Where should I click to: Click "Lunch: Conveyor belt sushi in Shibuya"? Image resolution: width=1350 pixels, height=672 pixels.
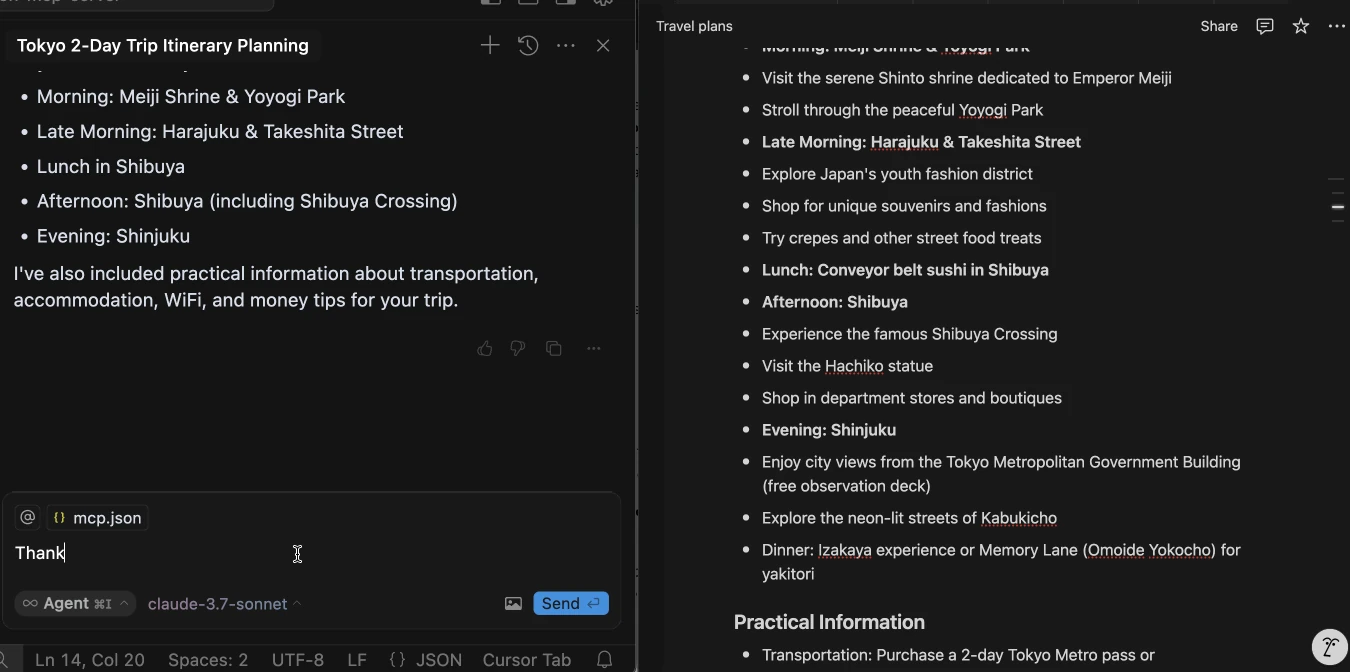(905, 270)
